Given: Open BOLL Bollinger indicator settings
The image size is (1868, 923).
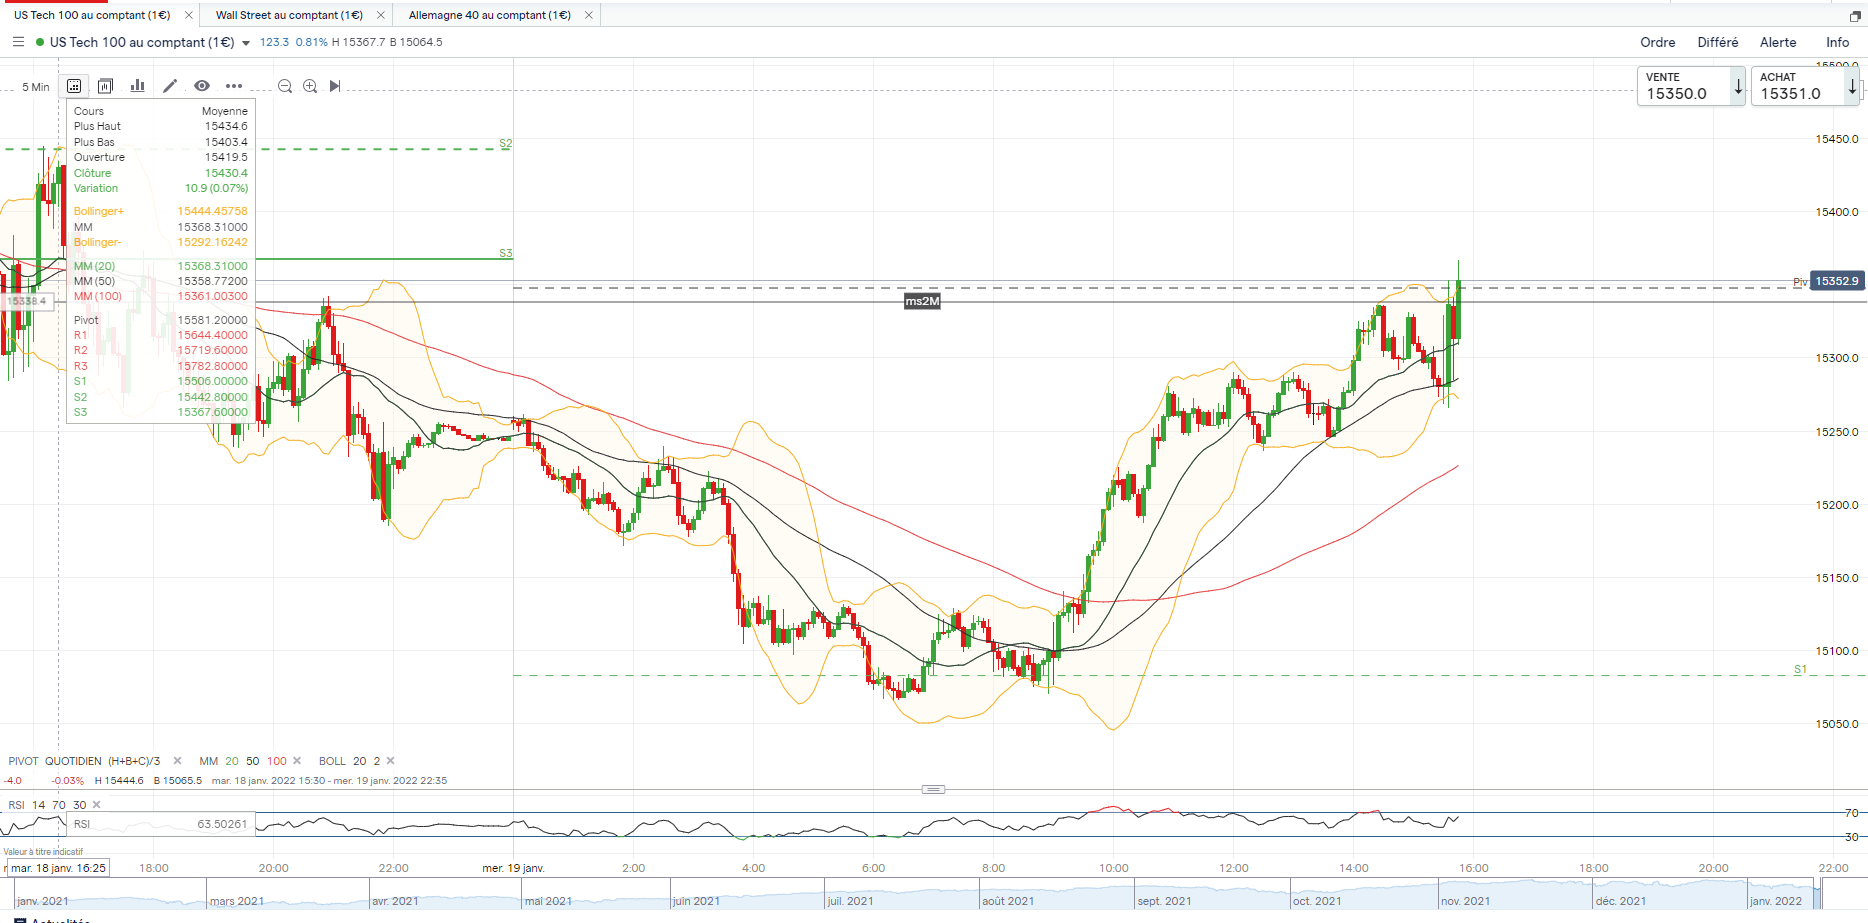Looking at the screenshot, I should point(350,761).
